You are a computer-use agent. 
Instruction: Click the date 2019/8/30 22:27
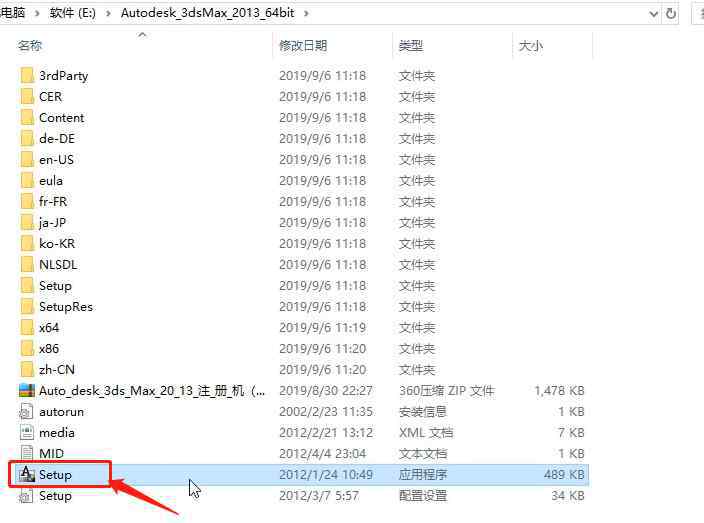tap(326, 391)
